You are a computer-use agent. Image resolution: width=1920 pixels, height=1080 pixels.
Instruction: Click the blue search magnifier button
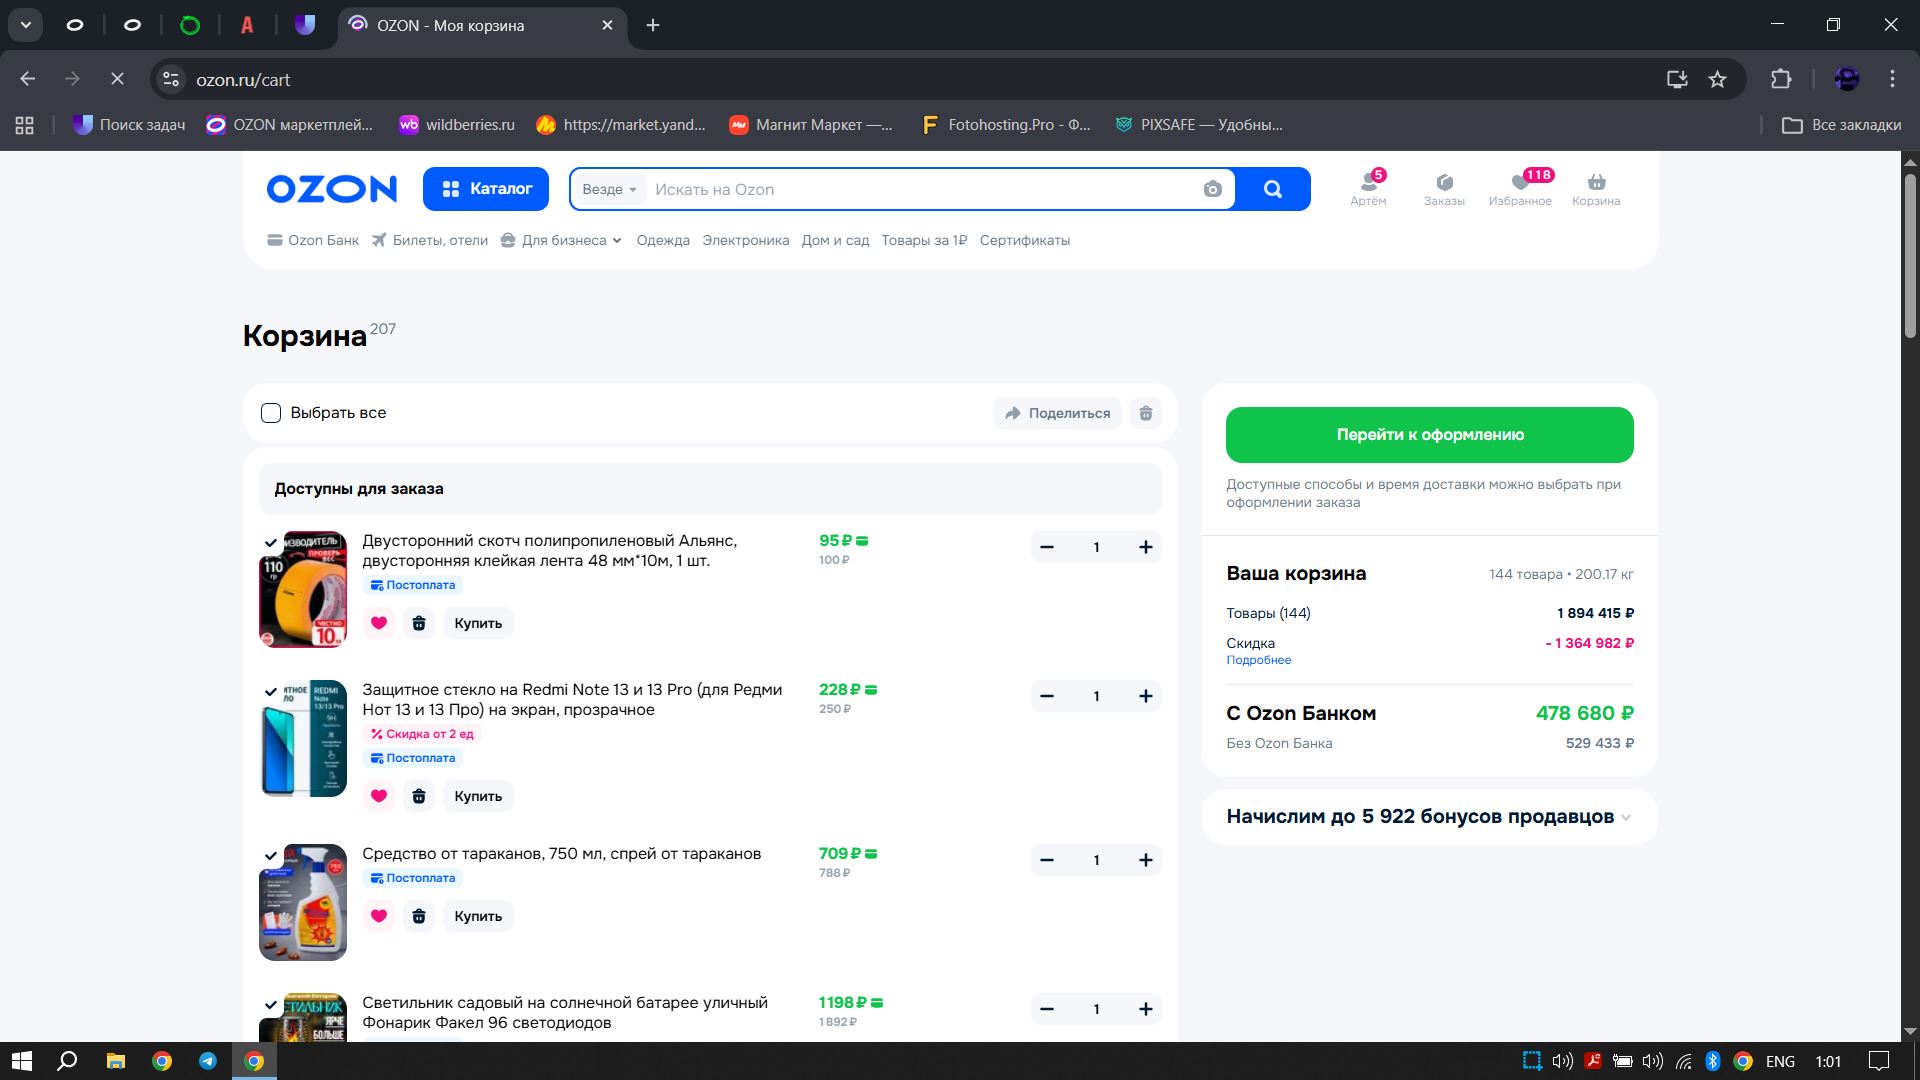tap(1272, 189)
